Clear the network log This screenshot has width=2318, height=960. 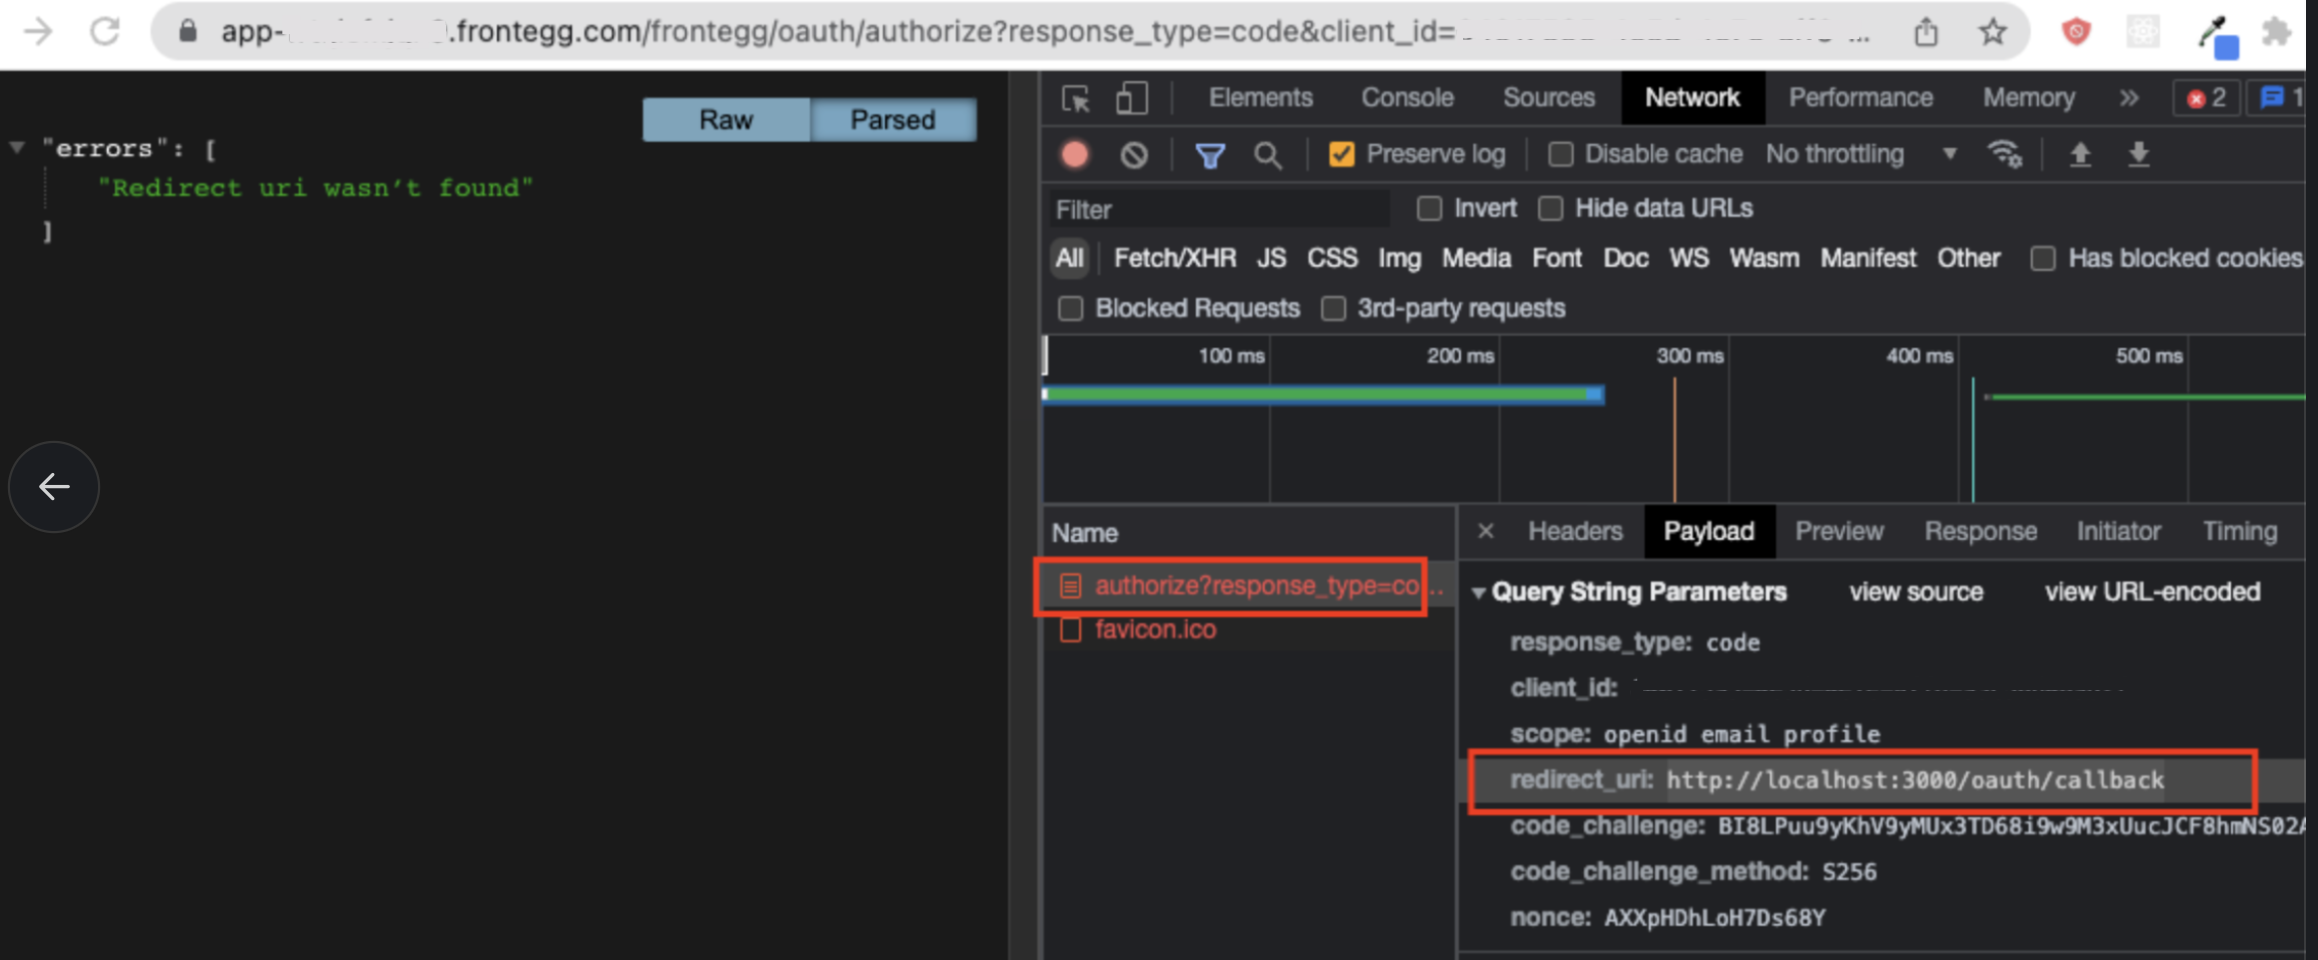pyautogui.click(x=1133, y=155)
